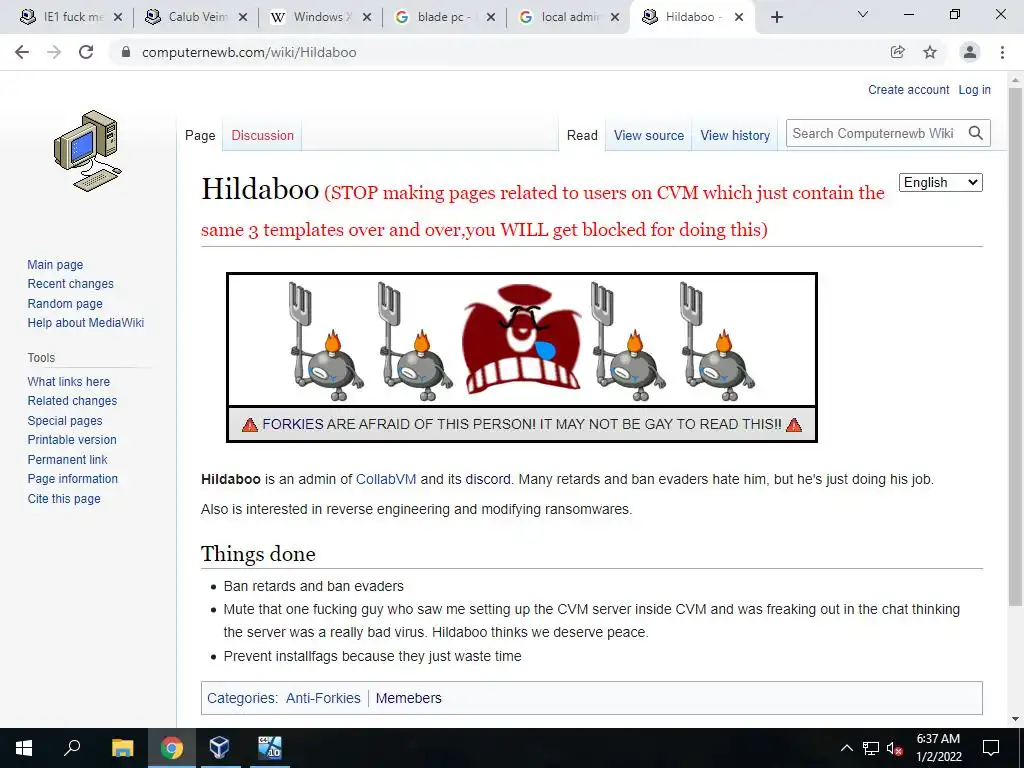Open the Chrome three-dot menu
The height and width of the screenshot is (768, 1024).
[x=1002, y=52]
